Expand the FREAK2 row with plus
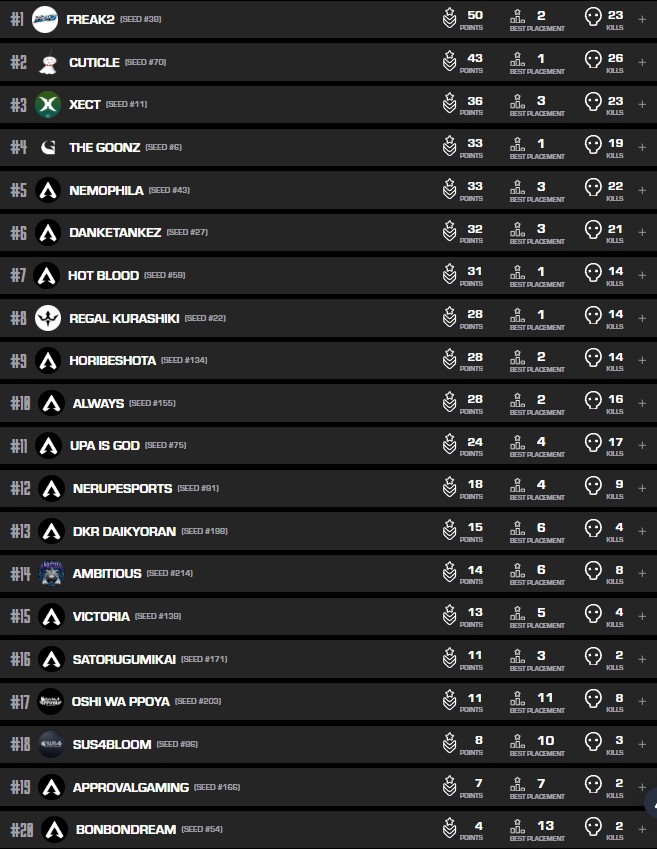657x849 pixels. (642, 19)
